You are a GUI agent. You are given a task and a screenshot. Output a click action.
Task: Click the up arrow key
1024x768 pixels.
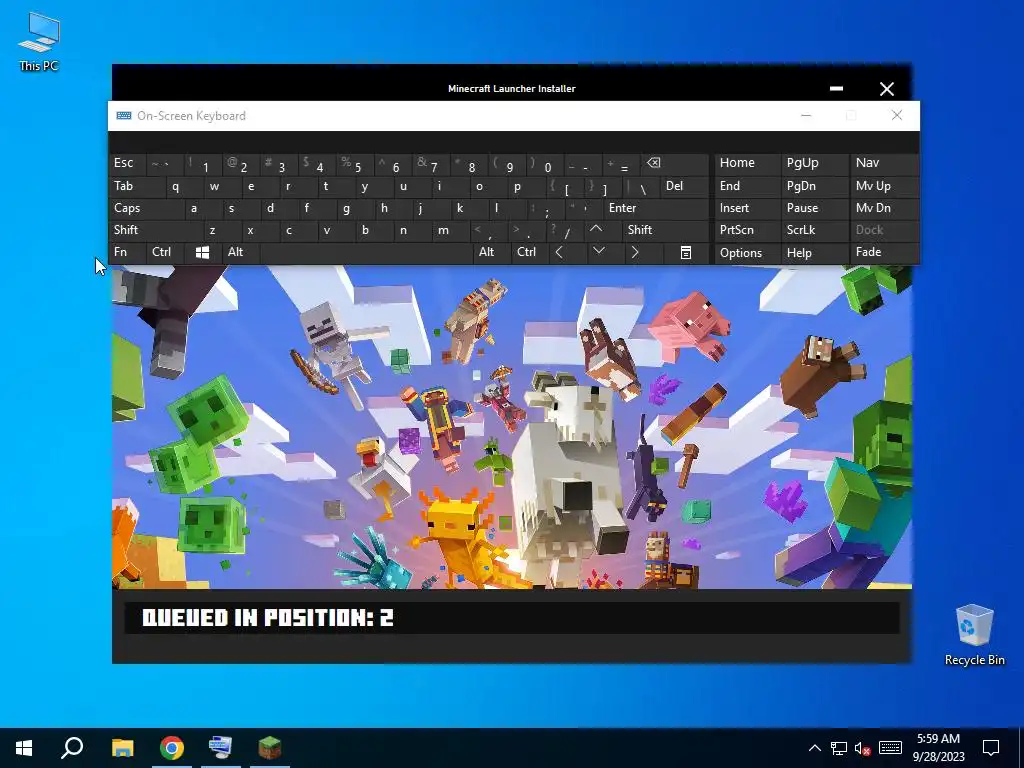coord(596,230)
